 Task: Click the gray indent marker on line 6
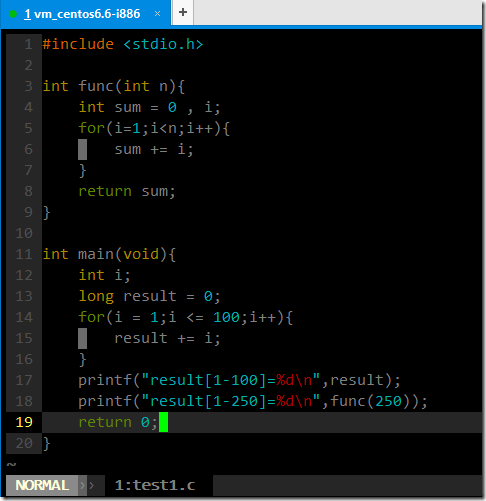82,149
